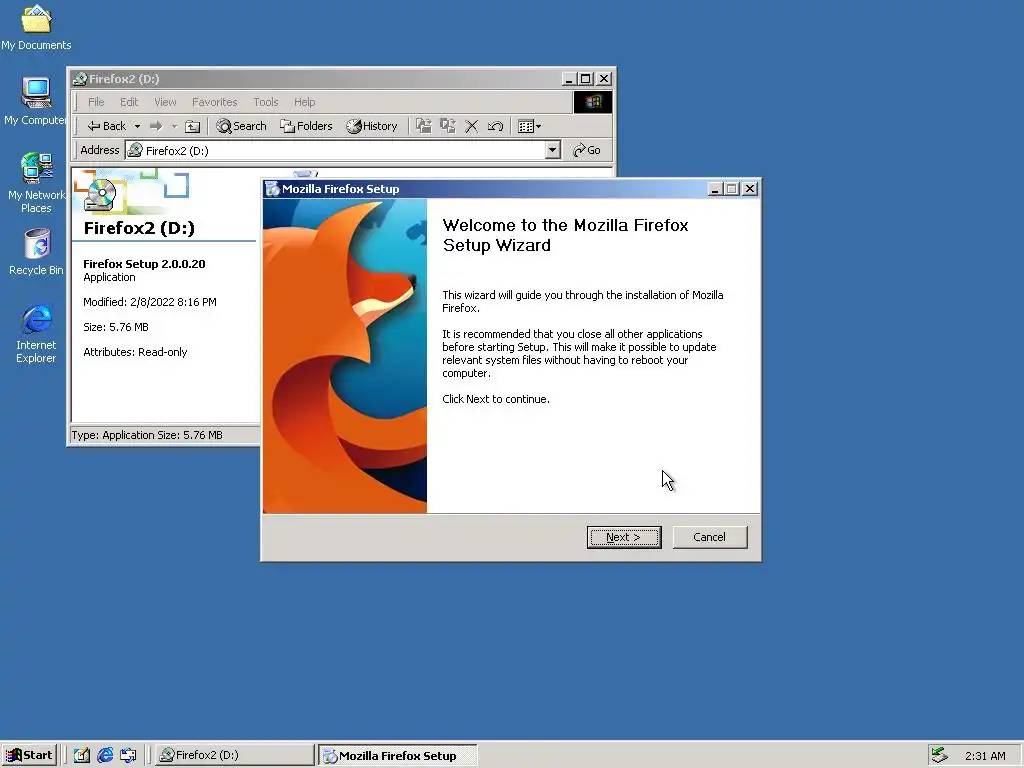Close the Mozilla Firefox Setup window

(750, 189)
